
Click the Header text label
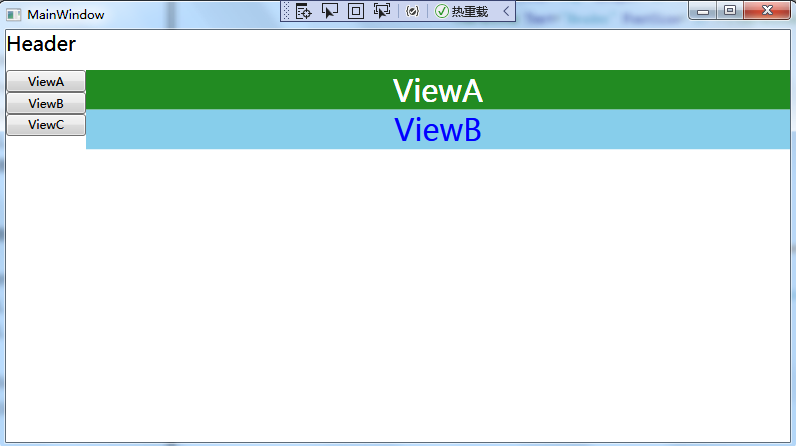coord(41,44)
